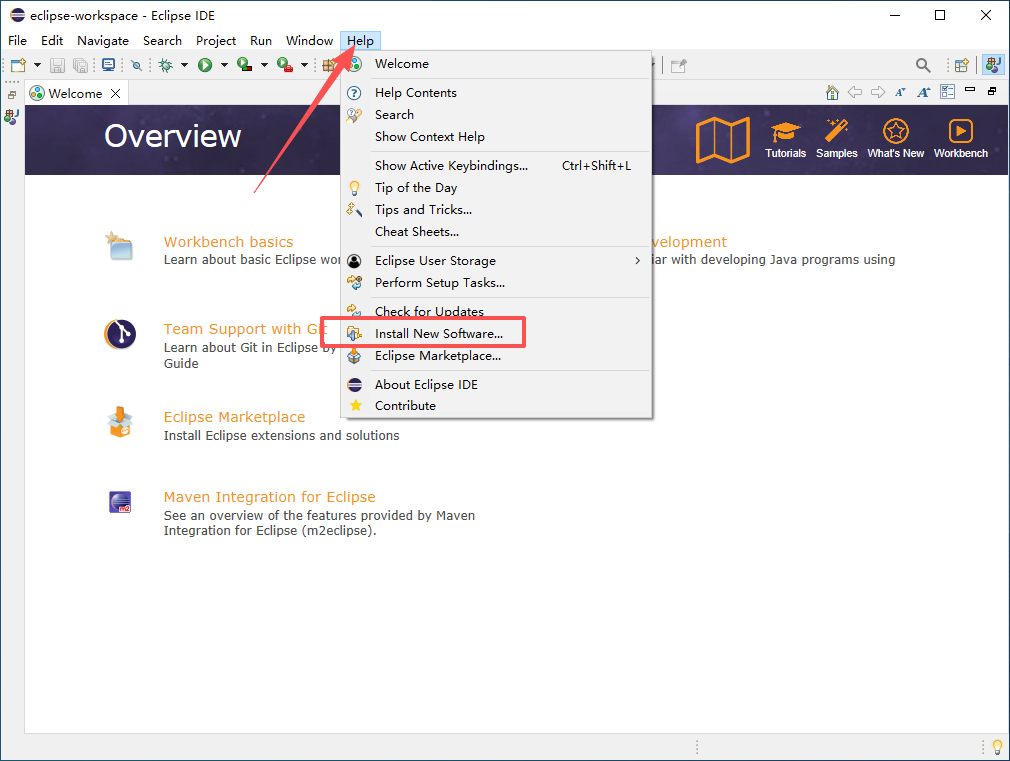Image resolution: width=1010 pixels, height=761 pixels.
Task: Go to Workbench from welcome banner
Action: [960, 140]
